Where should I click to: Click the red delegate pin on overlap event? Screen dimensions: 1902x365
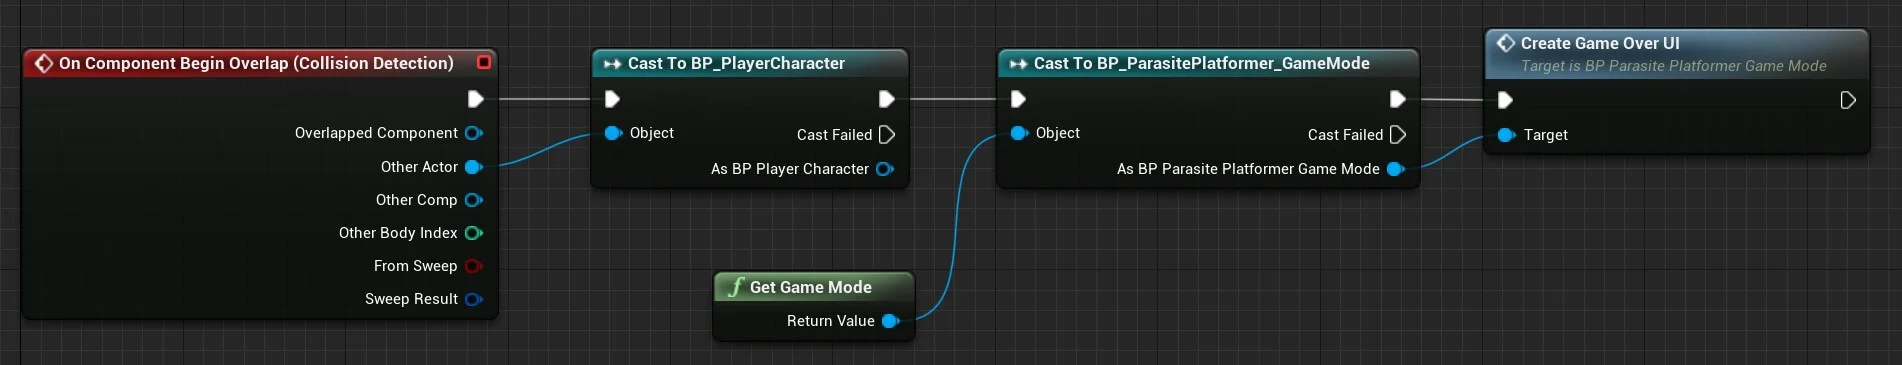coord(484,62)
